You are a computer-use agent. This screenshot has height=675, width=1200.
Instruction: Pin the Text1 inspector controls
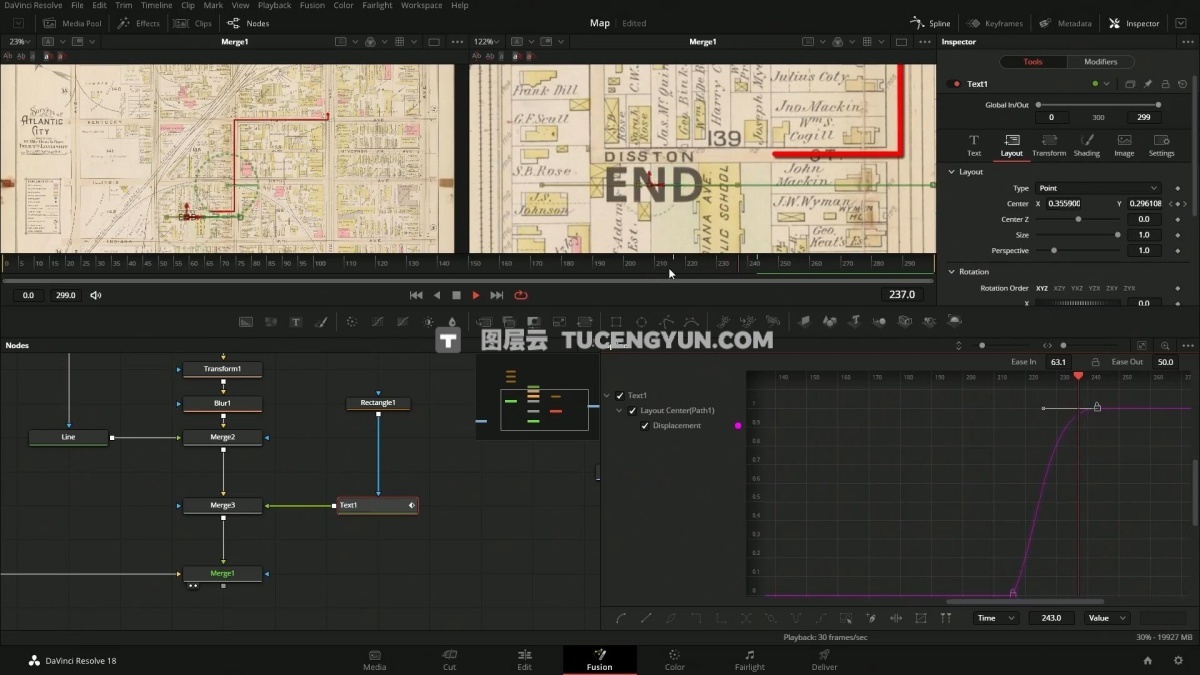click(x=1148, y=84)
